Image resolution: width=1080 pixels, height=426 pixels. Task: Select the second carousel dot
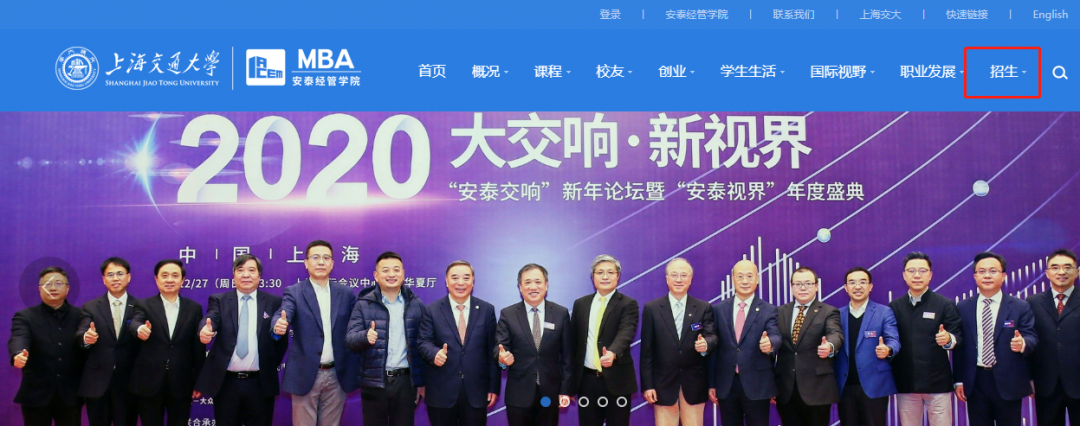click(564, 401)
